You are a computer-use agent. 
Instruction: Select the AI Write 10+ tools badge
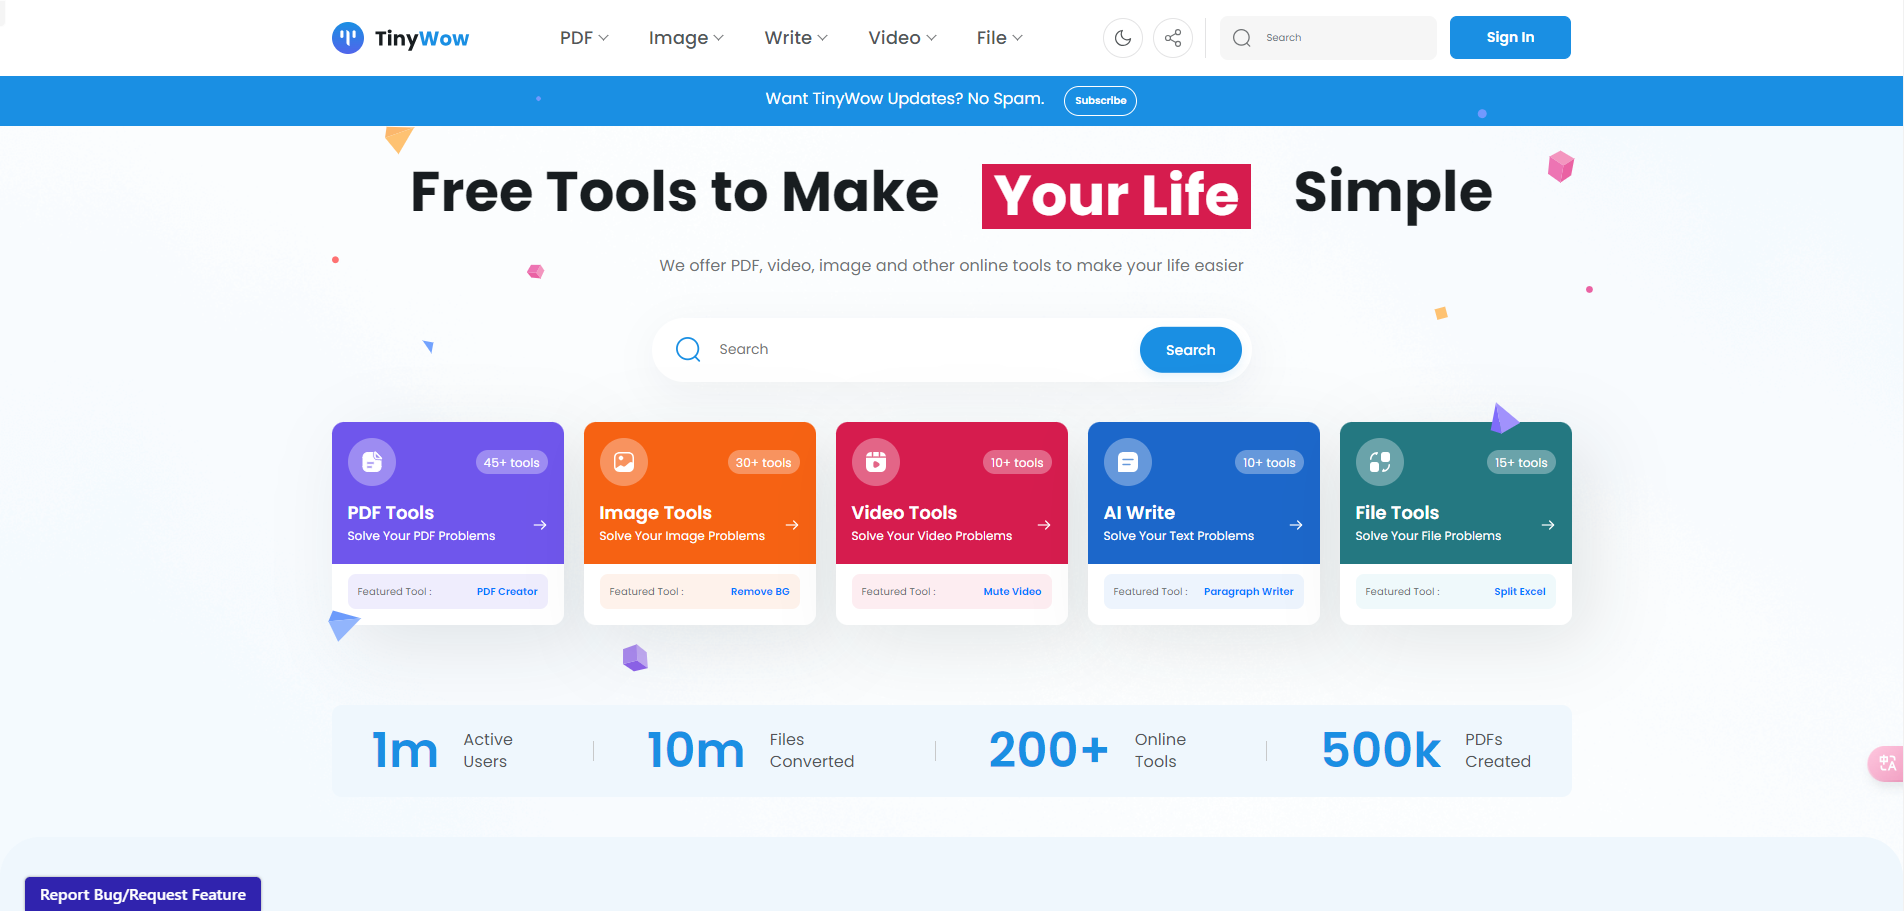coord(1269,462)
